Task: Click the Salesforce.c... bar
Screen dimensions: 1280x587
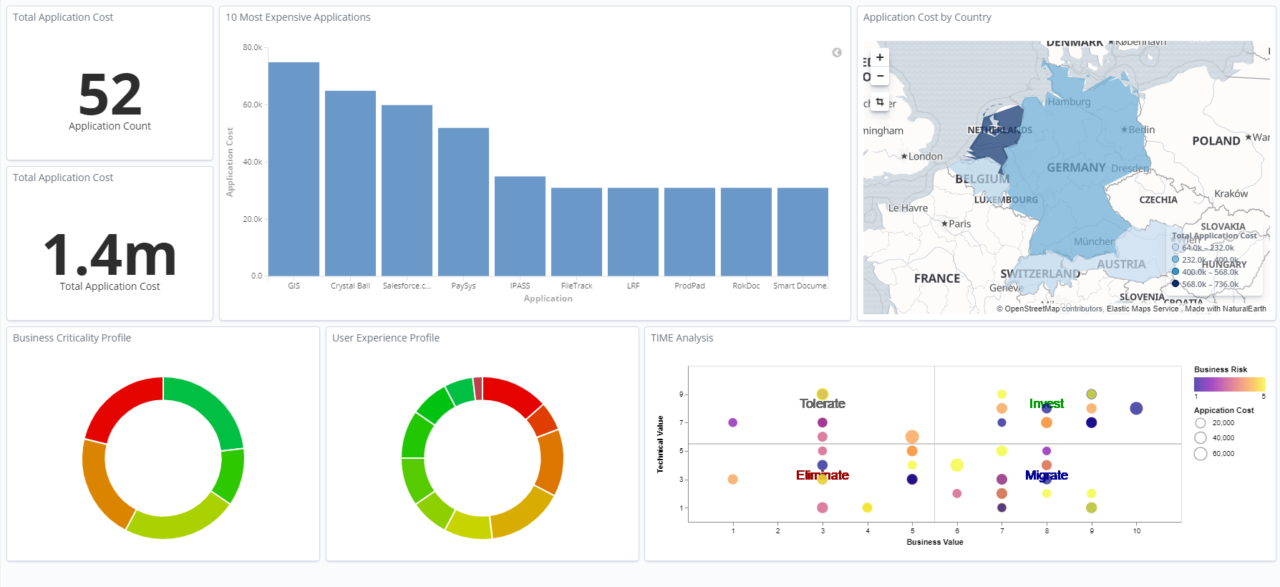Action: pos(407,190)
